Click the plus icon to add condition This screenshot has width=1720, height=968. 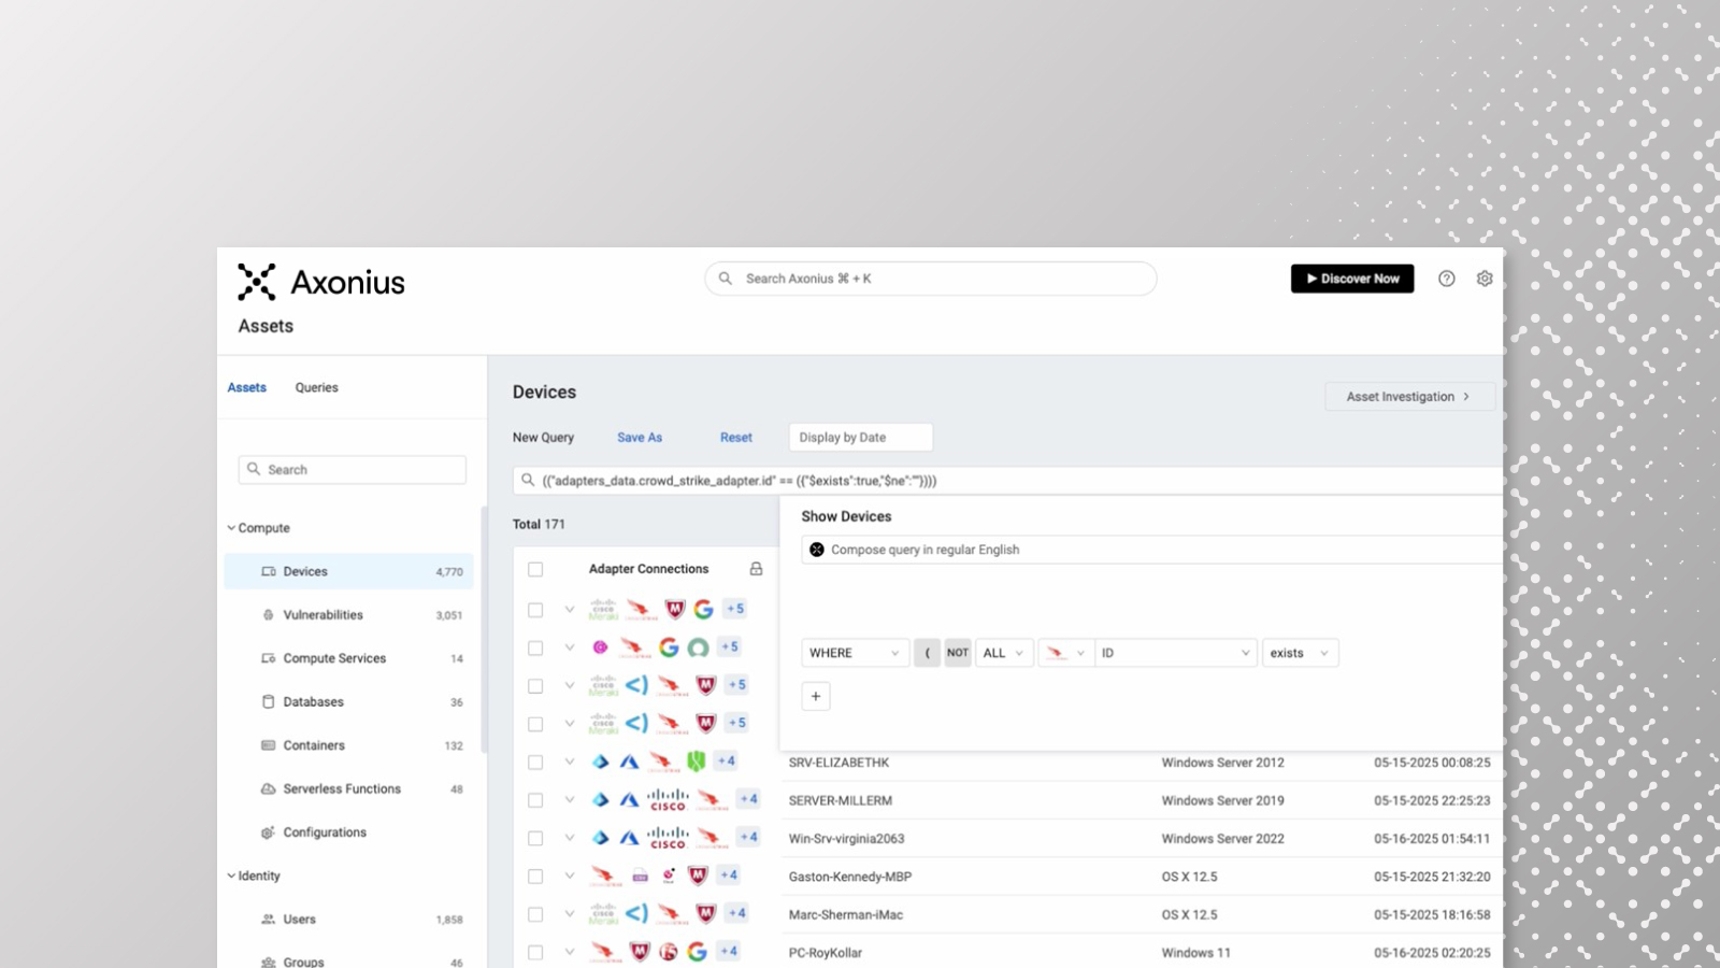pos(816,696)
